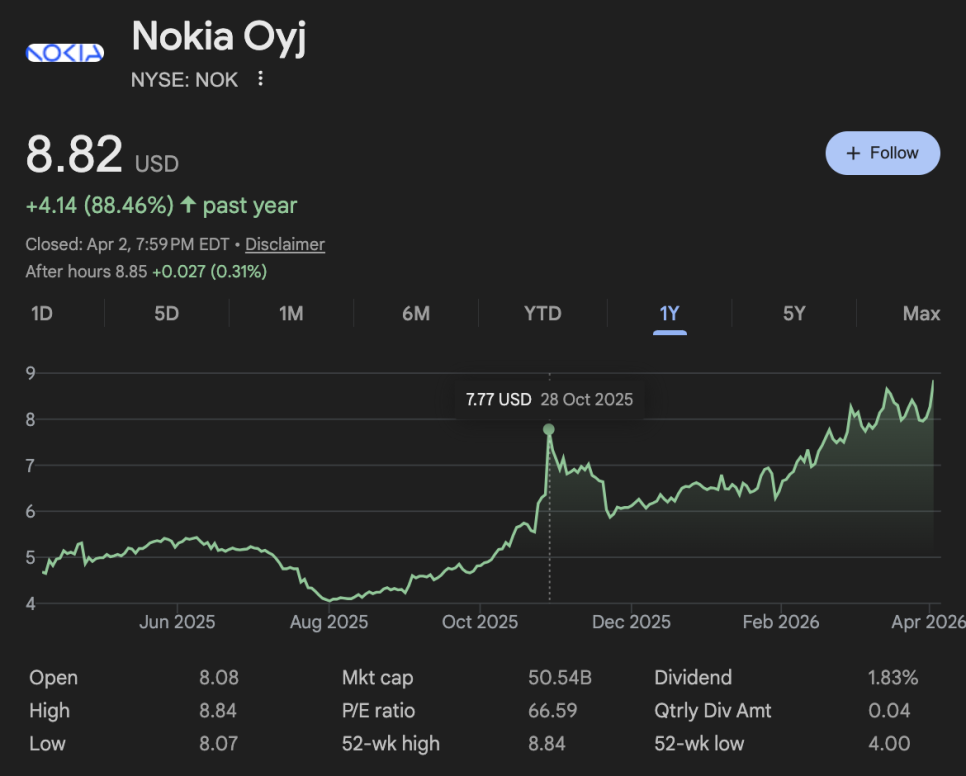The image size is (966, 776).
Task: Select the 1M time range tab
Action: tap(291, 313)
